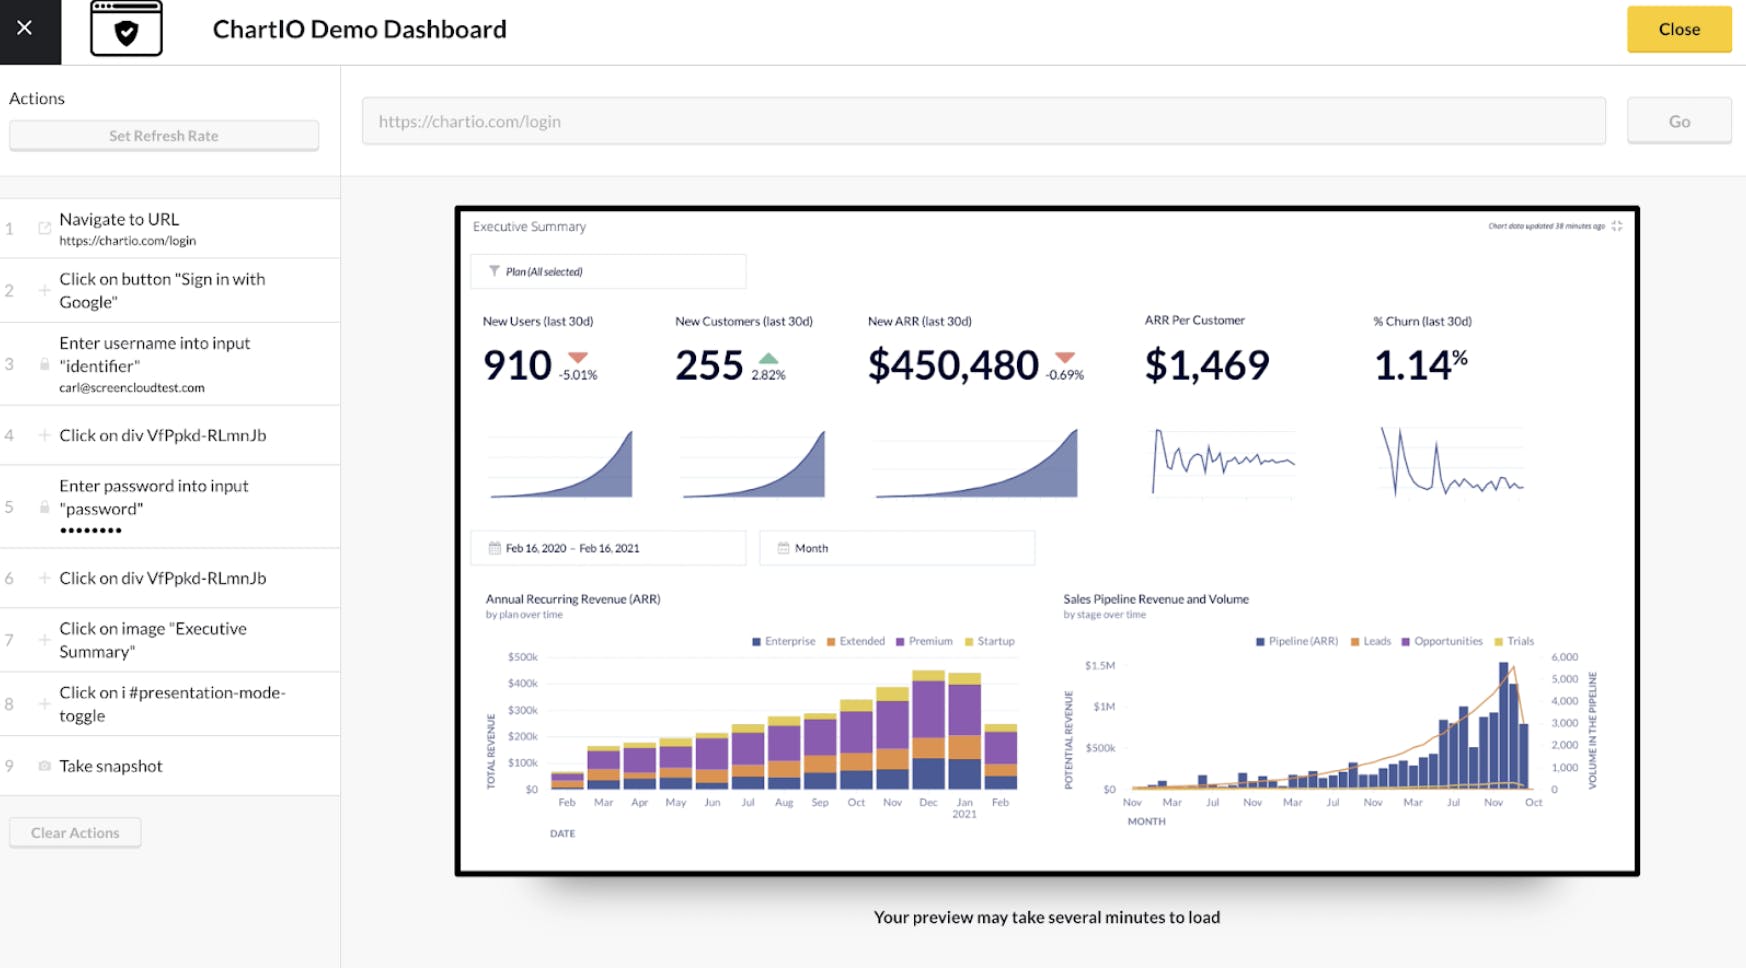Toggle the Extended legend item
This screenshot has width=1746, height=968.
[856, 641]
